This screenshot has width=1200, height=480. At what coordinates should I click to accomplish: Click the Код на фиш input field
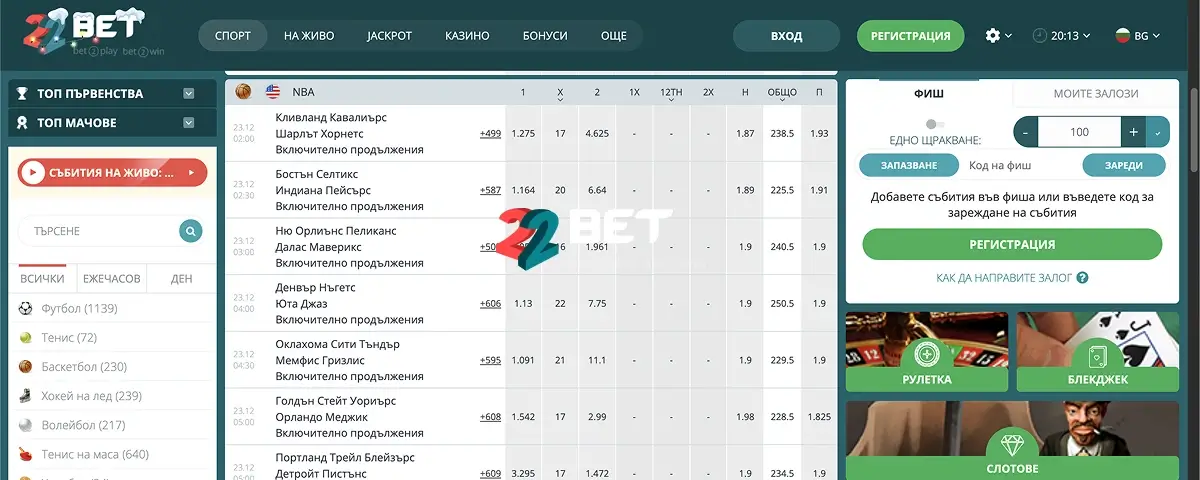point(1020,165)
